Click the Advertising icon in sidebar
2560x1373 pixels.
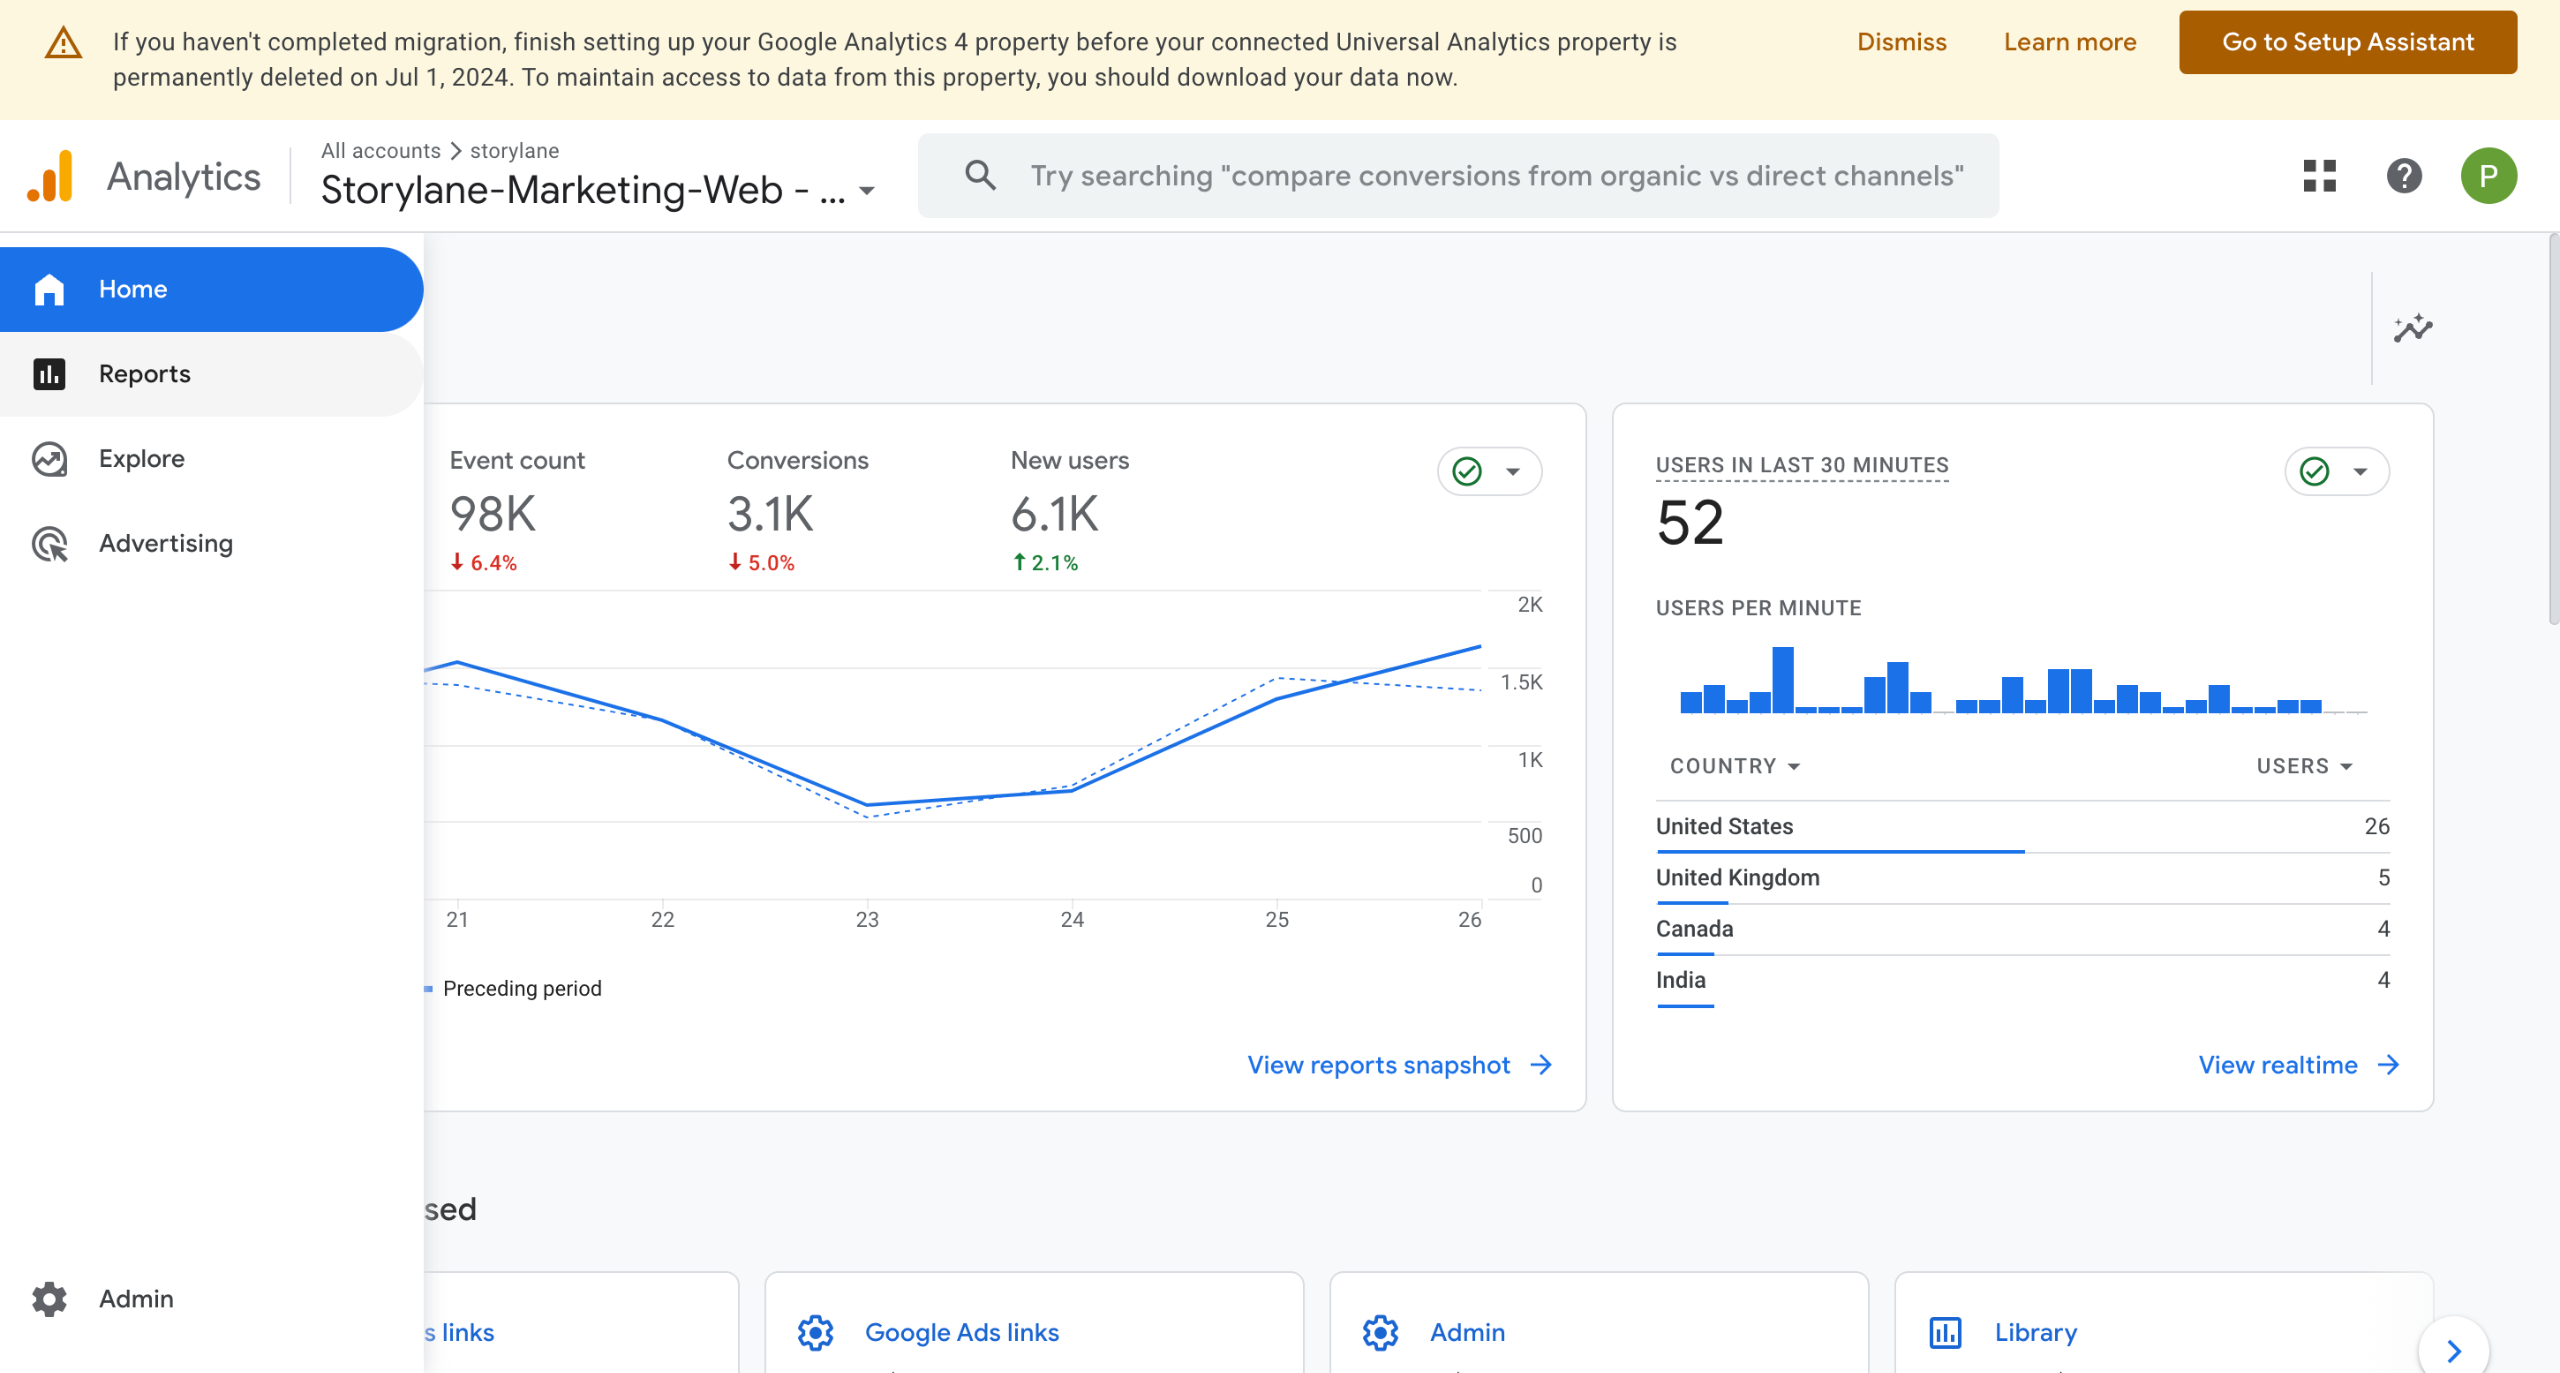(49, 543)
